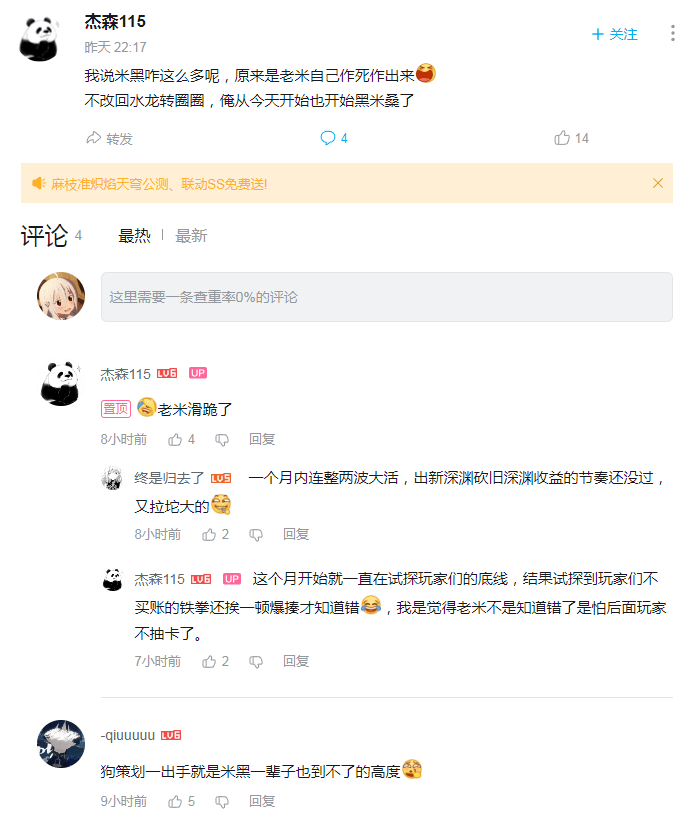This screenshot has height=827, width=691.
Task: Follow 杰森115 with the 关注 button
Action: (x=615, y=34)
